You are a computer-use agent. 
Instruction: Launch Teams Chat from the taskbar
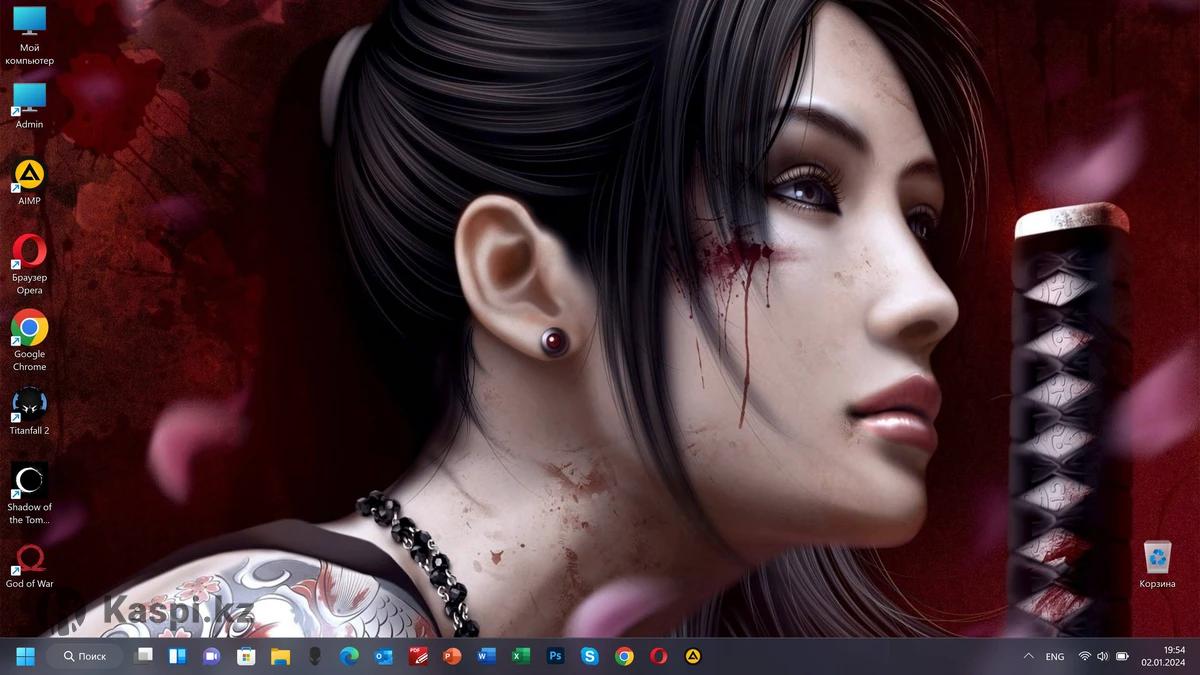212,656
